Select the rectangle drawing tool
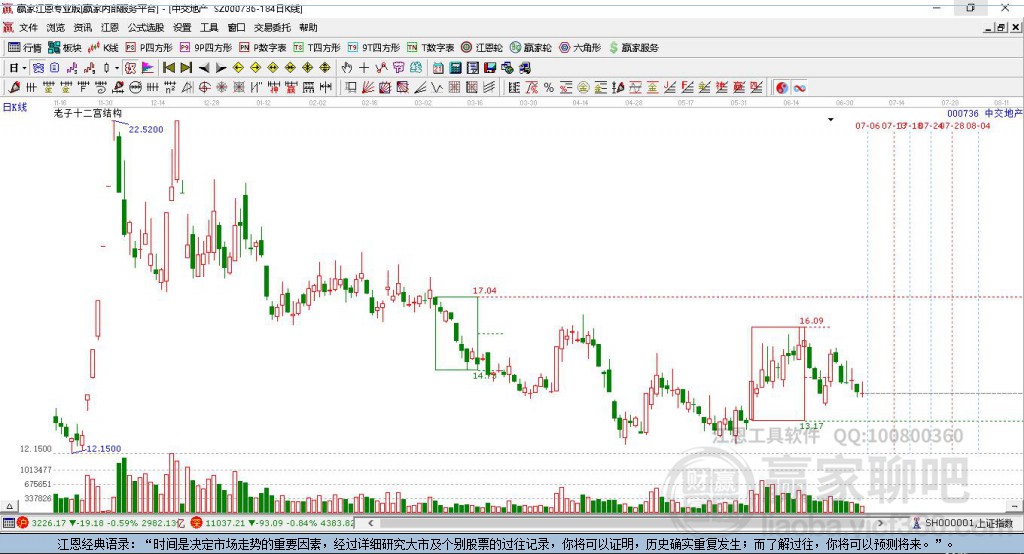Viewport: 1024px width, 554px height. pos(351,88)
